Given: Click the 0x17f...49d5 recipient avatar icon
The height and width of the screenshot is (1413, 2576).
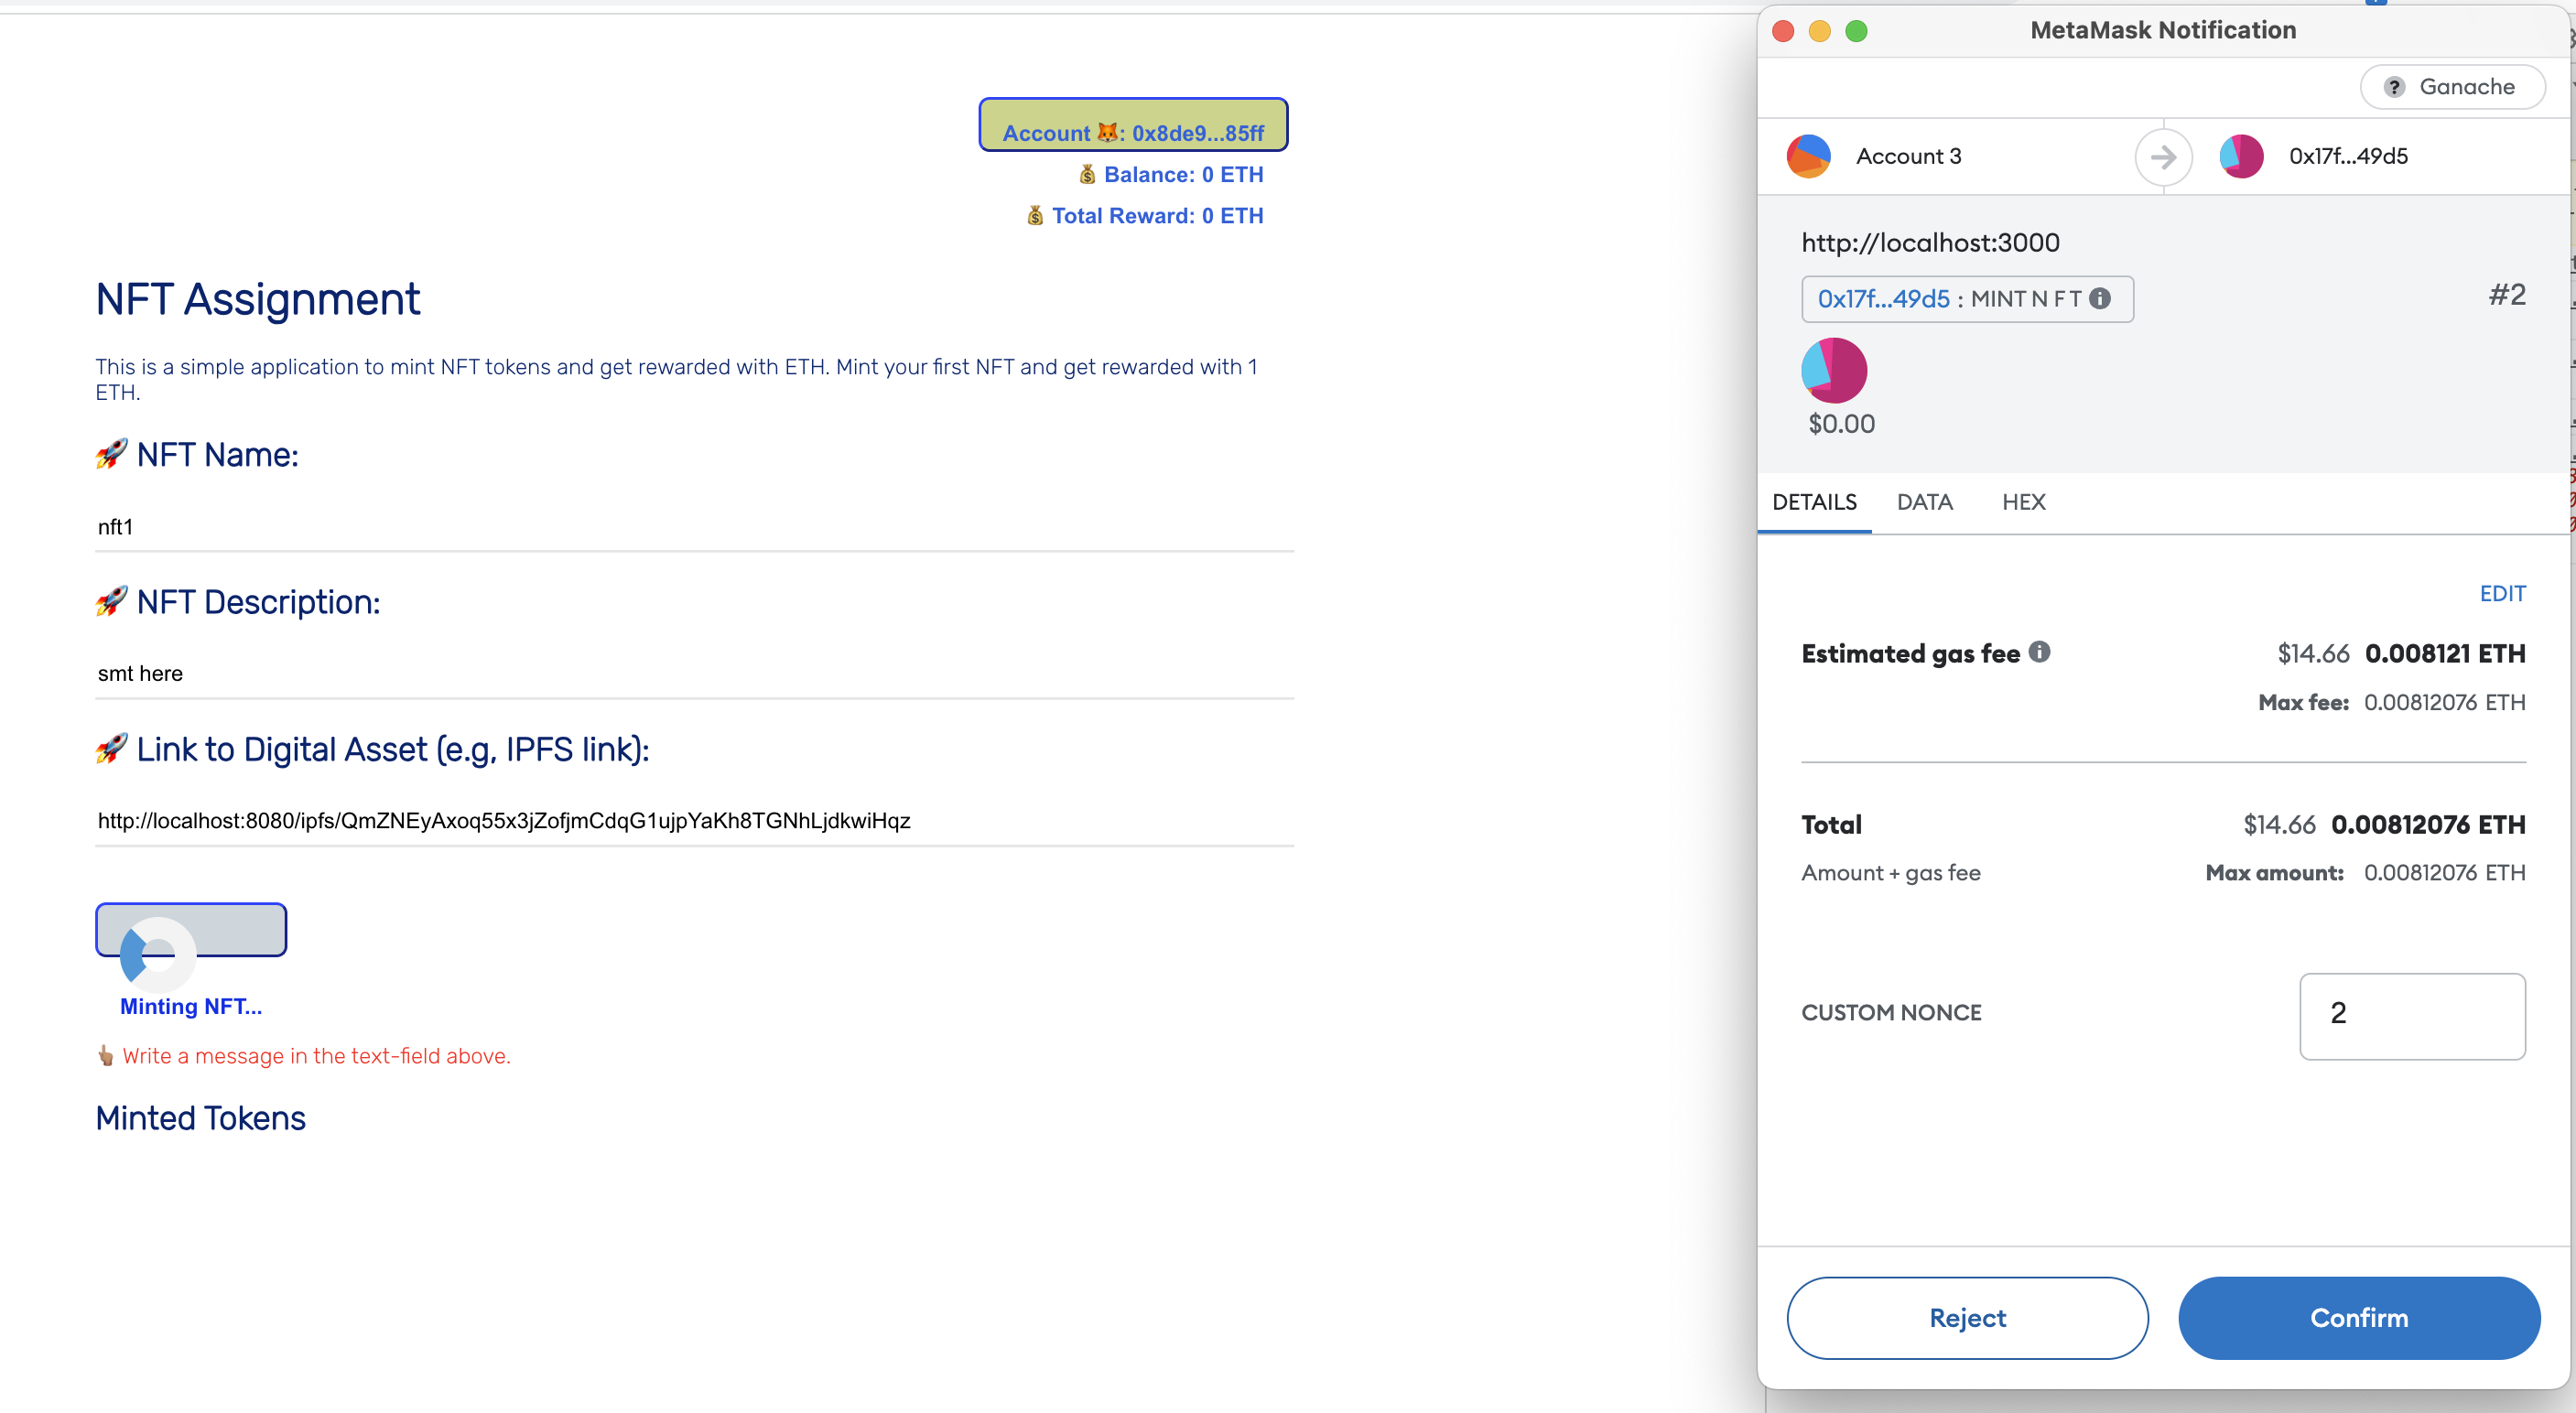Looking at the screenshot, I should (x=2241, y=157).
